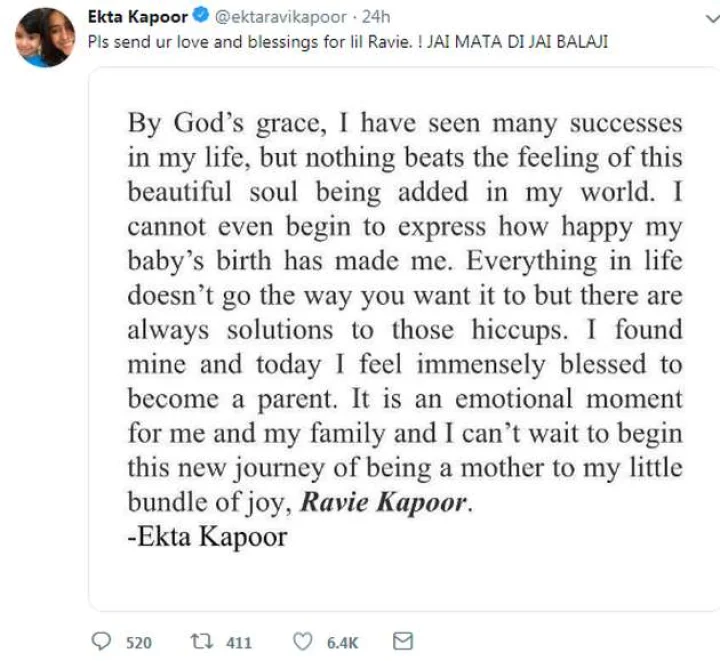
Task: Visit the @ektaravikapoor handle
Action: [x=281, y=17]
